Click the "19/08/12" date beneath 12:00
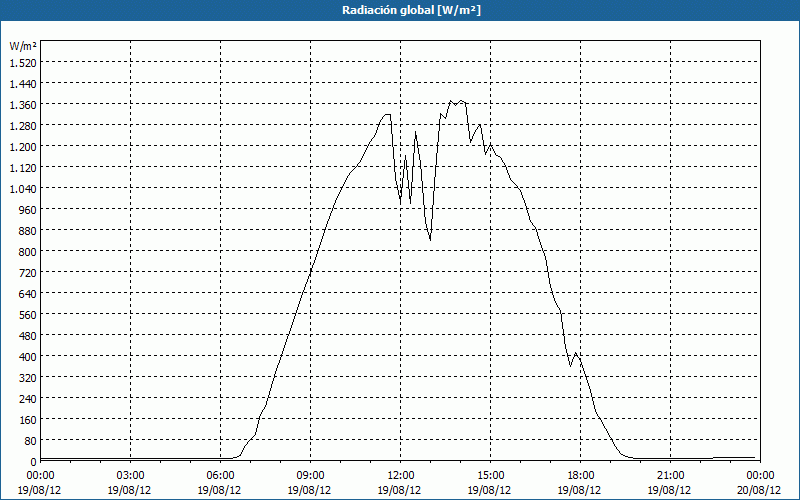The width and height of the screenshot is (800, 500). point(399,490)
